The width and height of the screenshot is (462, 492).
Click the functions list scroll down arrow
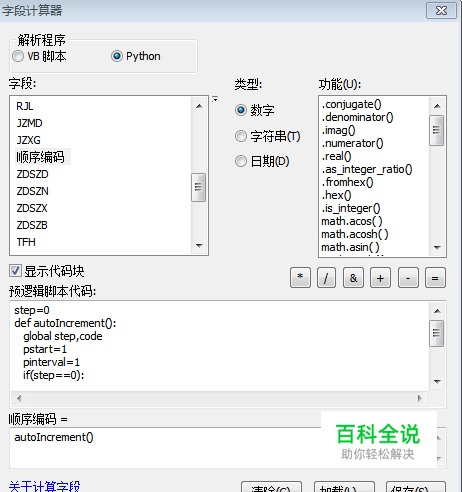pos(437,248)
